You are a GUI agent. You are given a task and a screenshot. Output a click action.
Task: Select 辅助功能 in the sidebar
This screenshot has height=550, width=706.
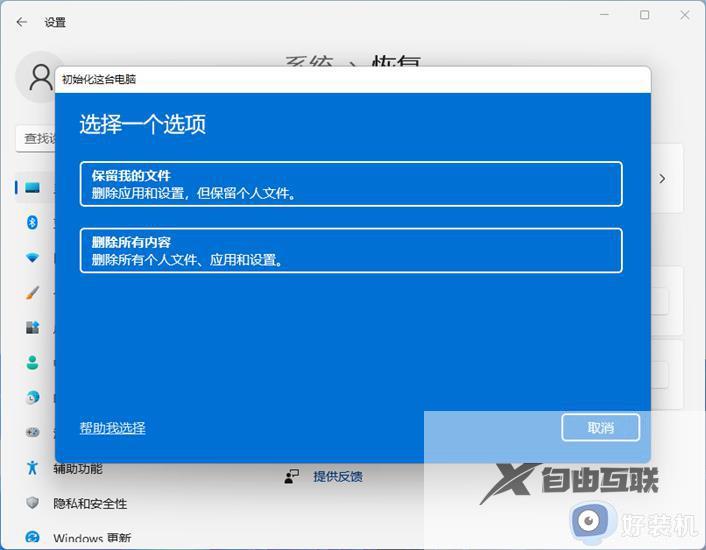pyautogui.click(x=78, y=469)
